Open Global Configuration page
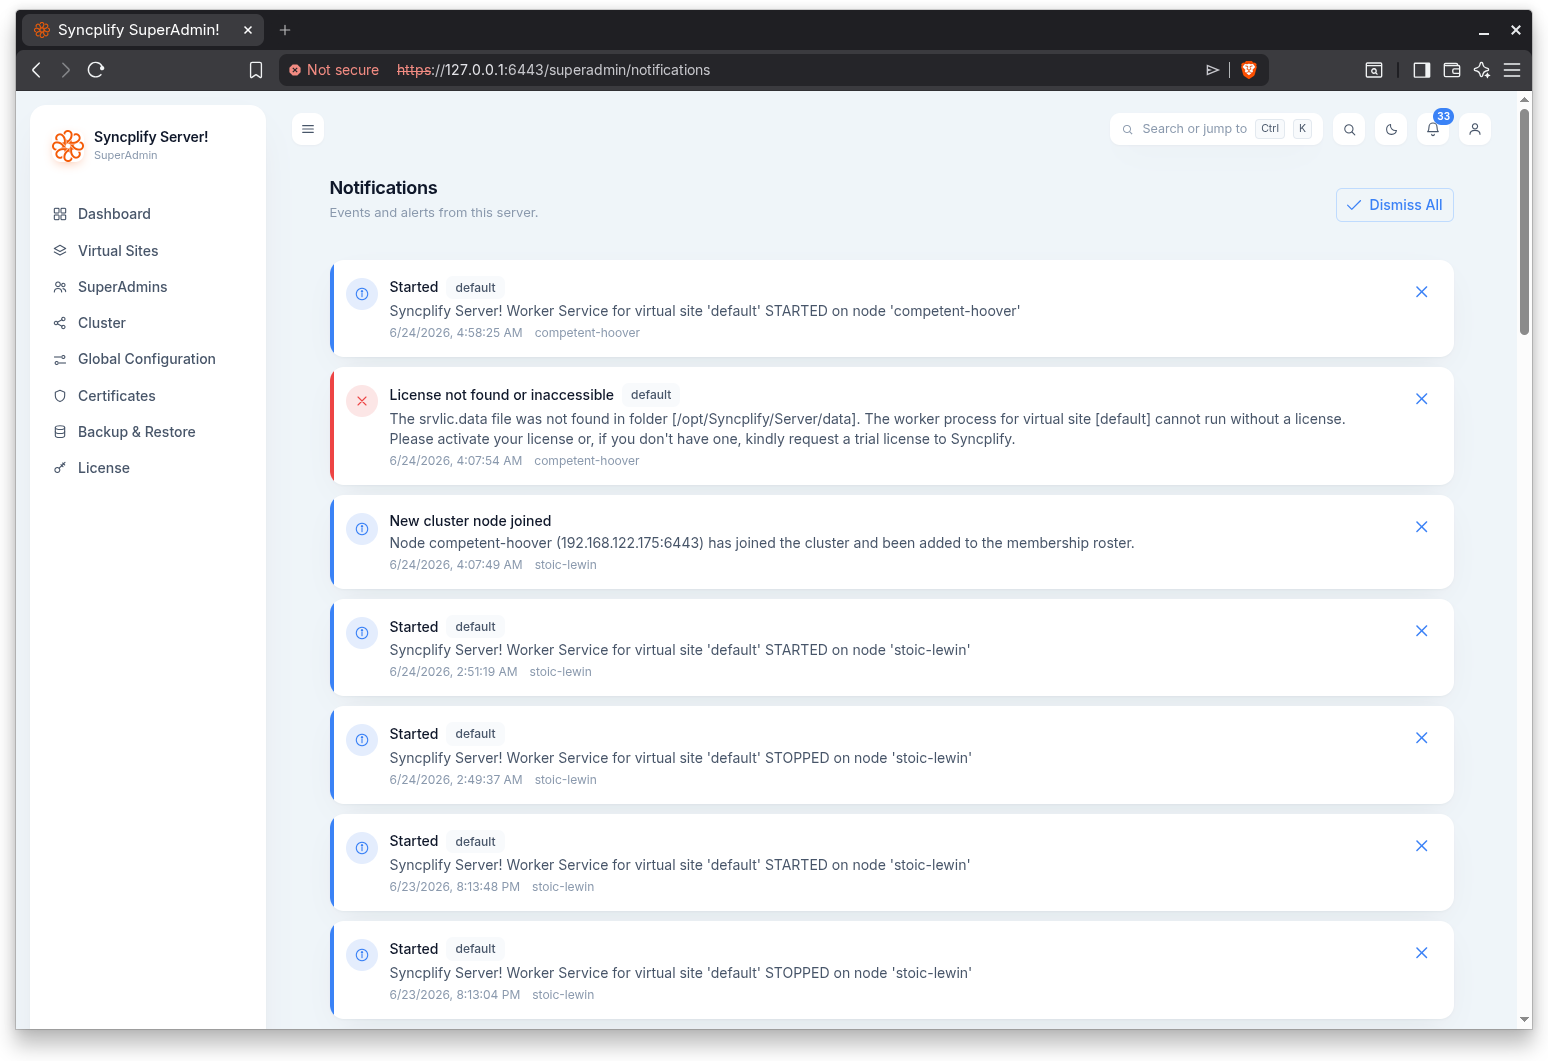Screen dimensions: 1548x1061 pyautogui.click(x=148, y=359)
